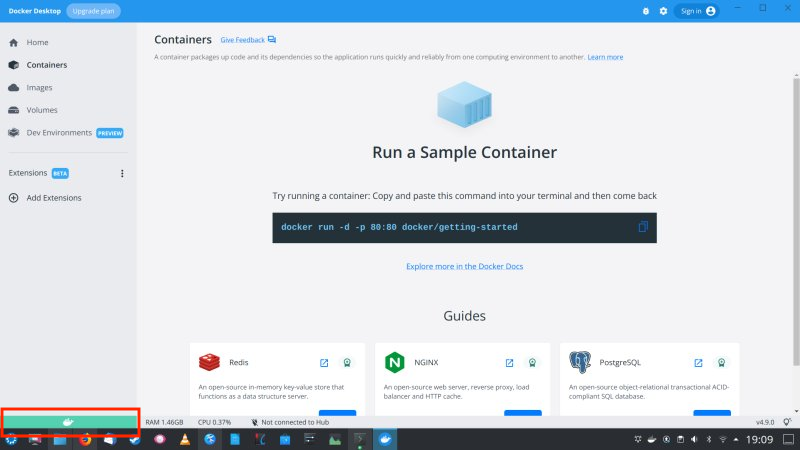Click the Sign in button

pyautogui.click(x=697, y=11)
